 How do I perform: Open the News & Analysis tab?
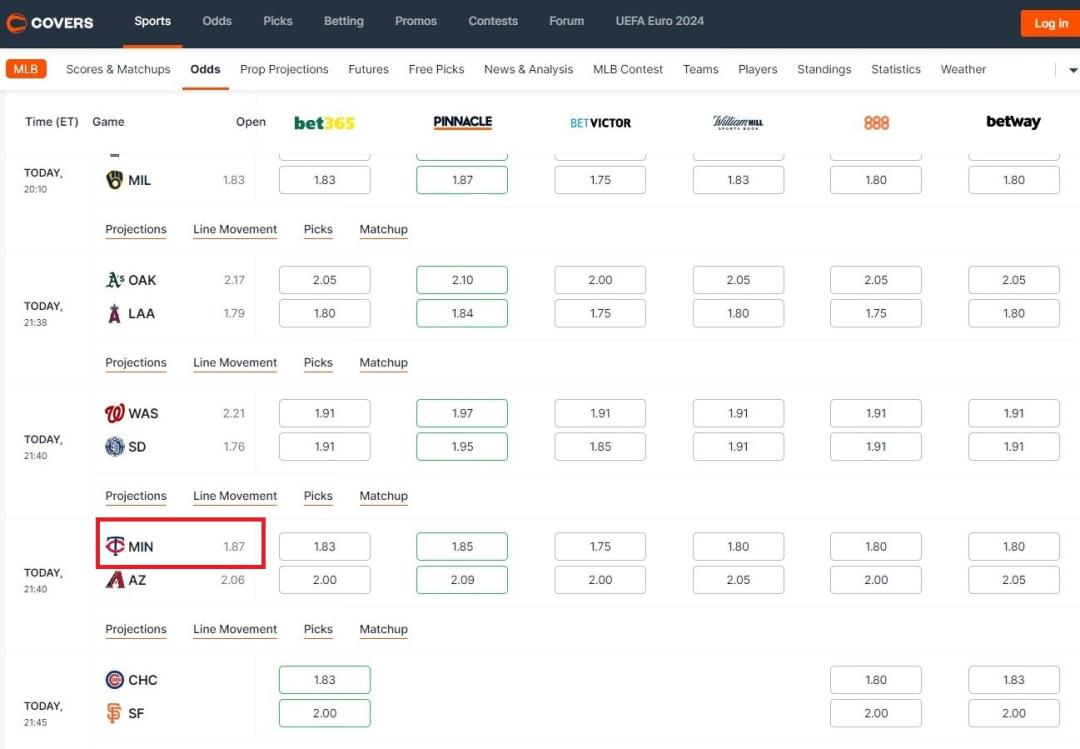coord(528,69)
